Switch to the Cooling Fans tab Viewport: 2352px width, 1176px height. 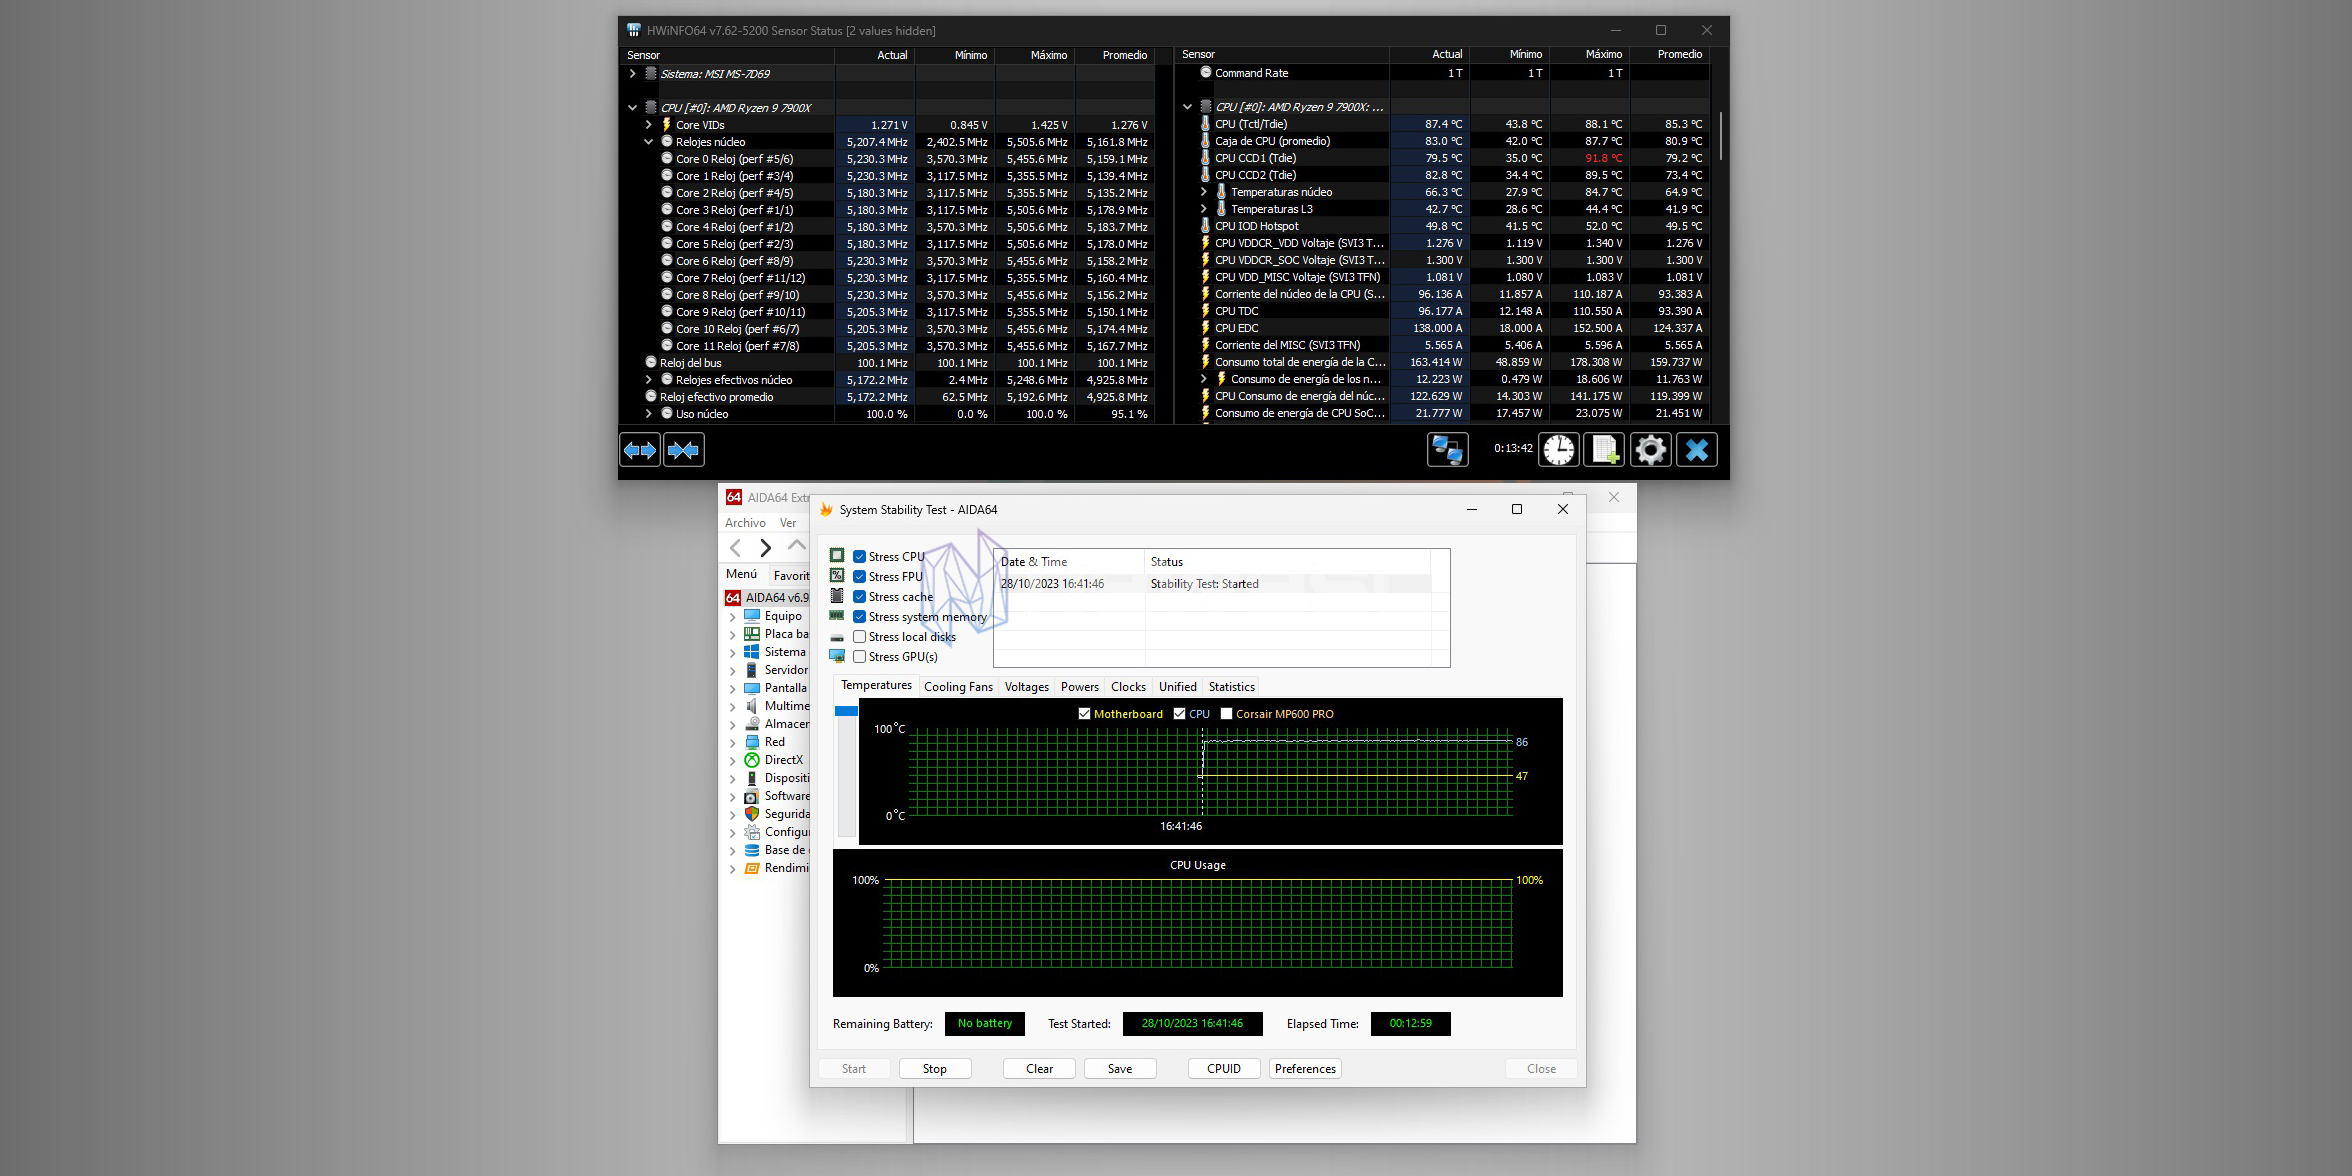coord(958,687)
